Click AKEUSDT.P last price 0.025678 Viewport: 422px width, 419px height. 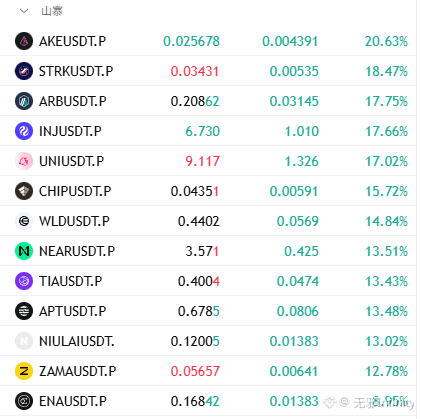tap(191, 41)
